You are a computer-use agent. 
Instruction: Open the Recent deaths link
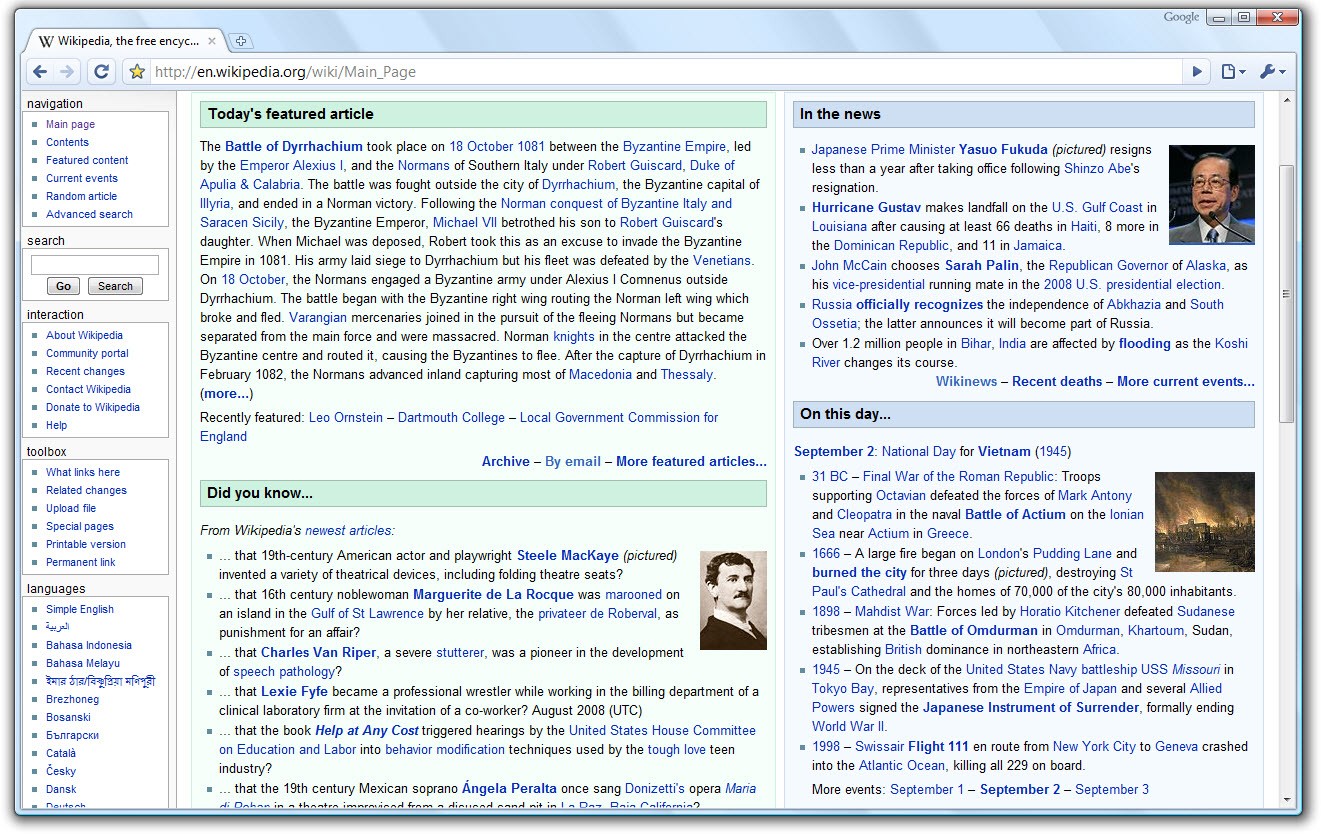coord(1057,381)
